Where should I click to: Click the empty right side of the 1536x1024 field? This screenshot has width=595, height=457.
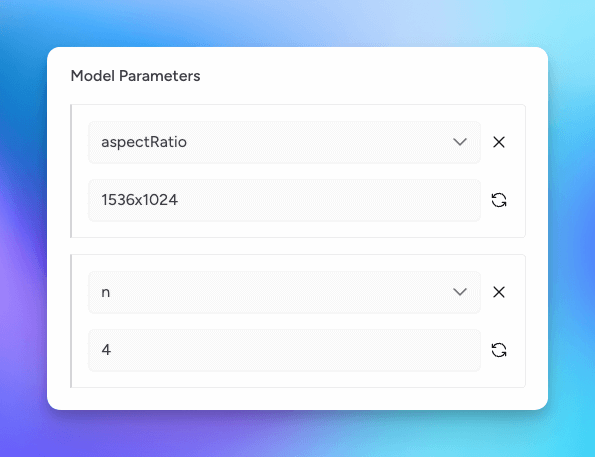click(342, 200)
